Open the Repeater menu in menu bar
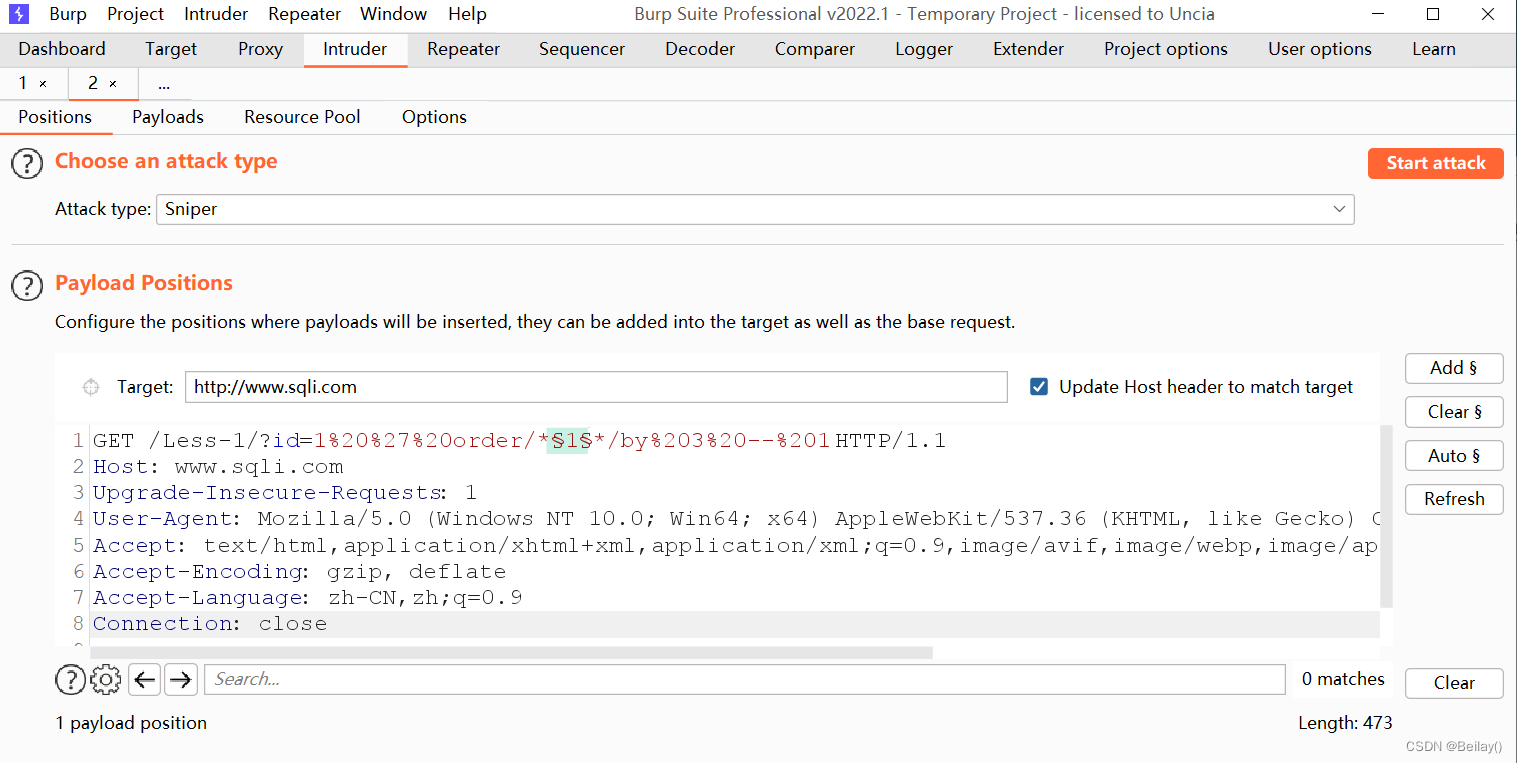1517x763 pixels. click(305, 14)
